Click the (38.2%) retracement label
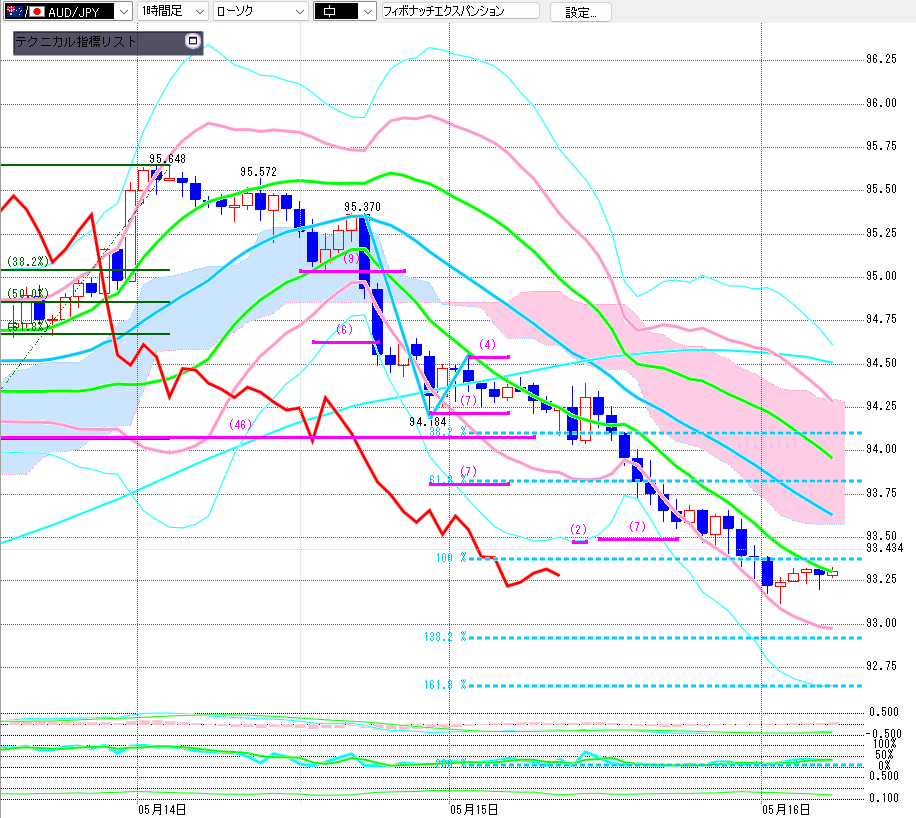This screenshot has width=916, height=818. click(28, 262)
